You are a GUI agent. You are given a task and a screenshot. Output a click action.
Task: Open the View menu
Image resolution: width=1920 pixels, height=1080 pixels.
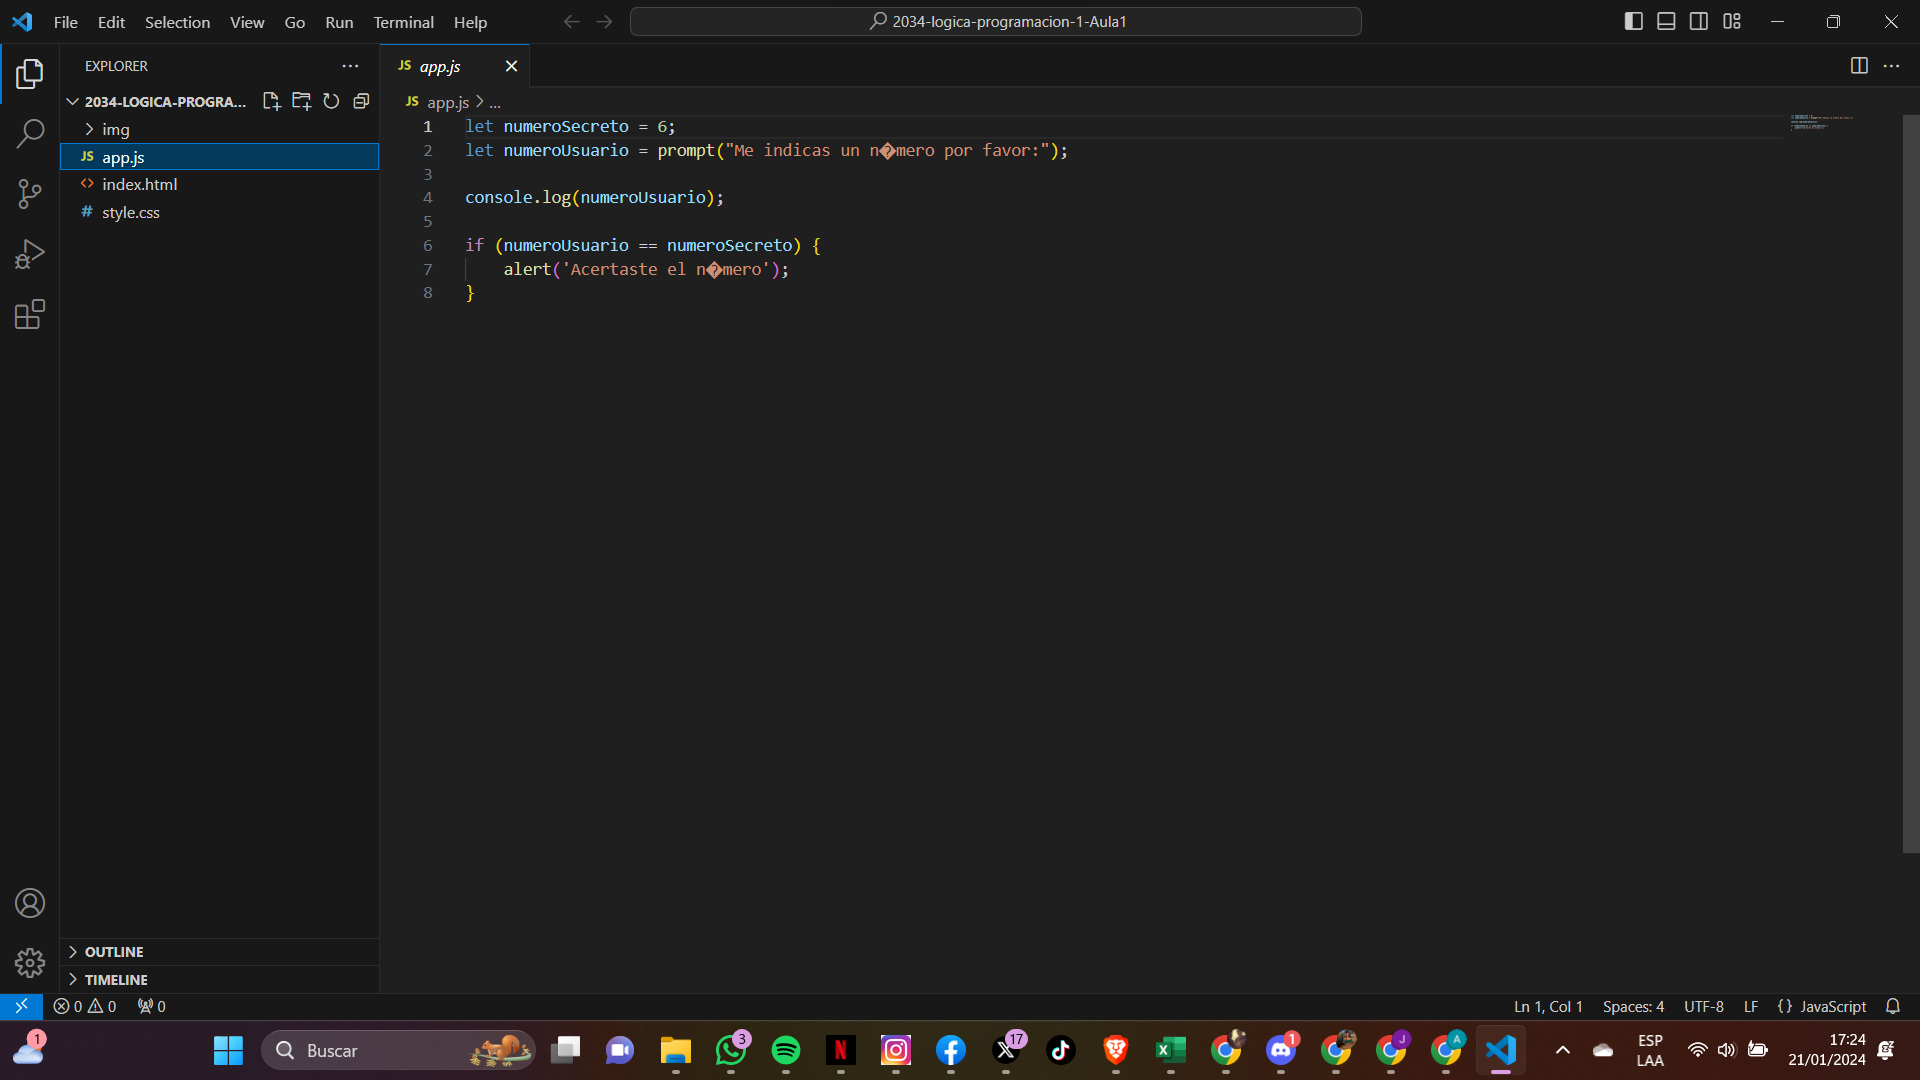[247, 22]
